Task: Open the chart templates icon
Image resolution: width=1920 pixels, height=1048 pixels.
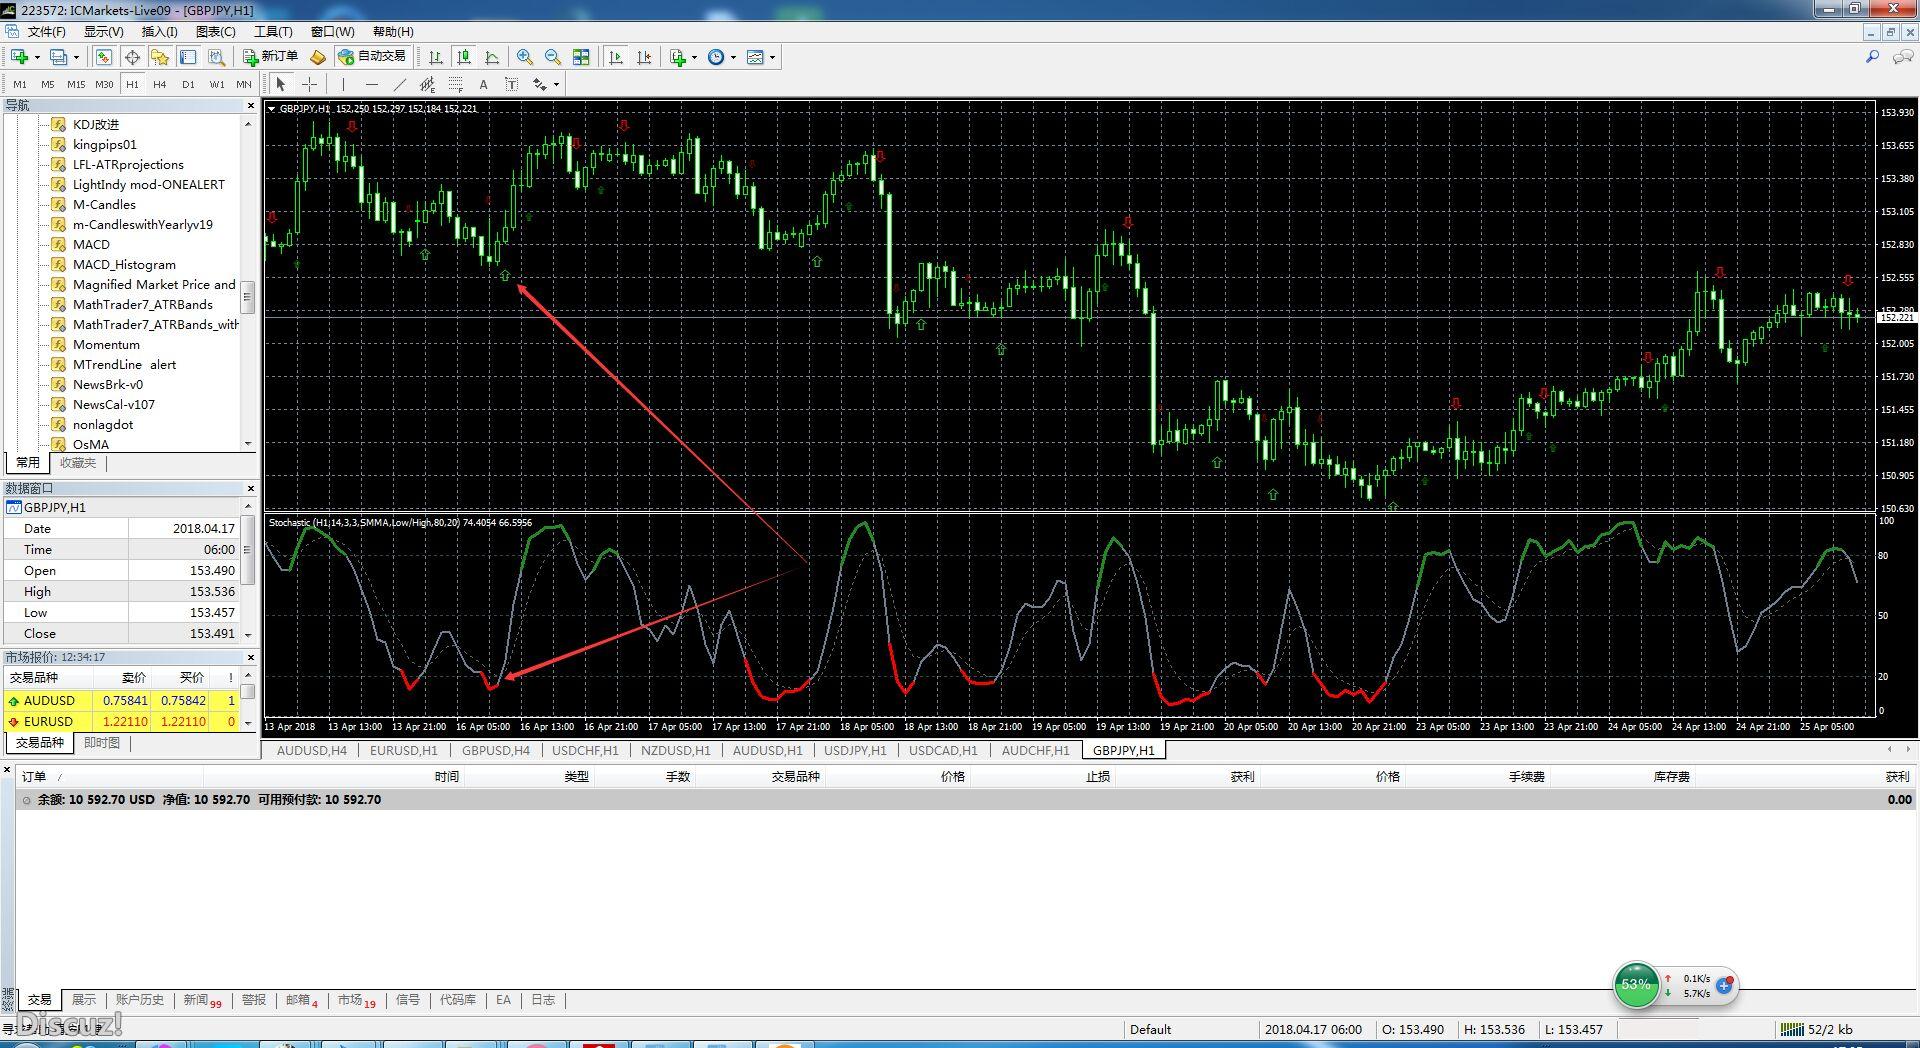Action: coord(756,57)
